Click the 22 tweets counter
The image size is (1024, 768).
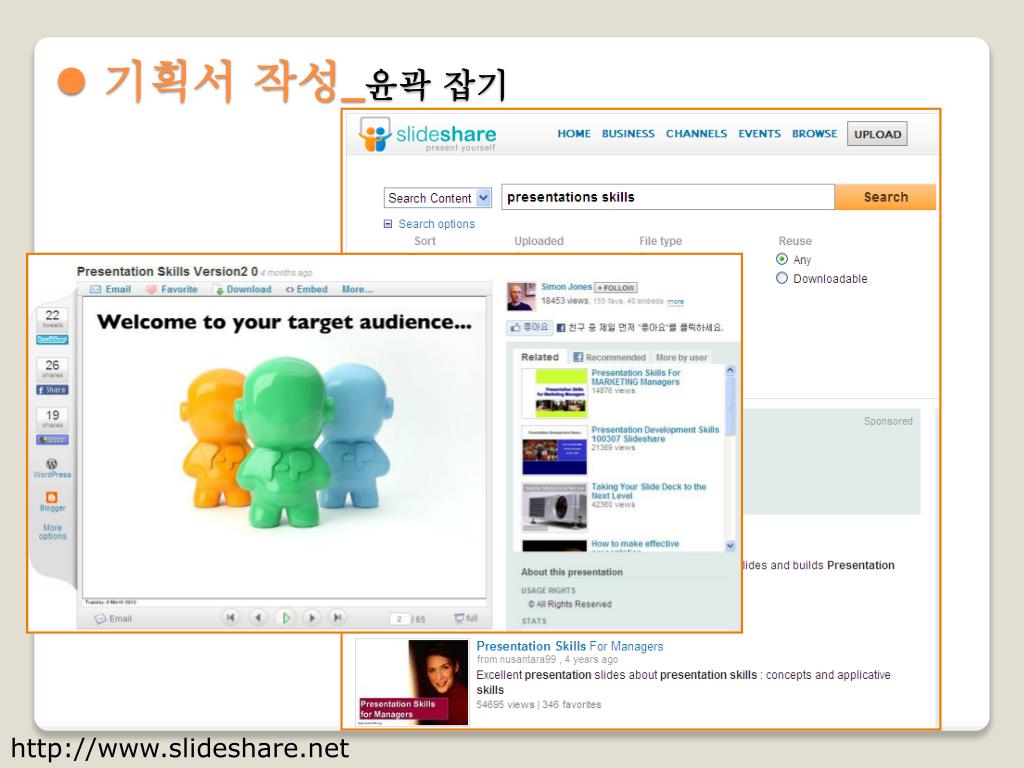click(52, 319)
